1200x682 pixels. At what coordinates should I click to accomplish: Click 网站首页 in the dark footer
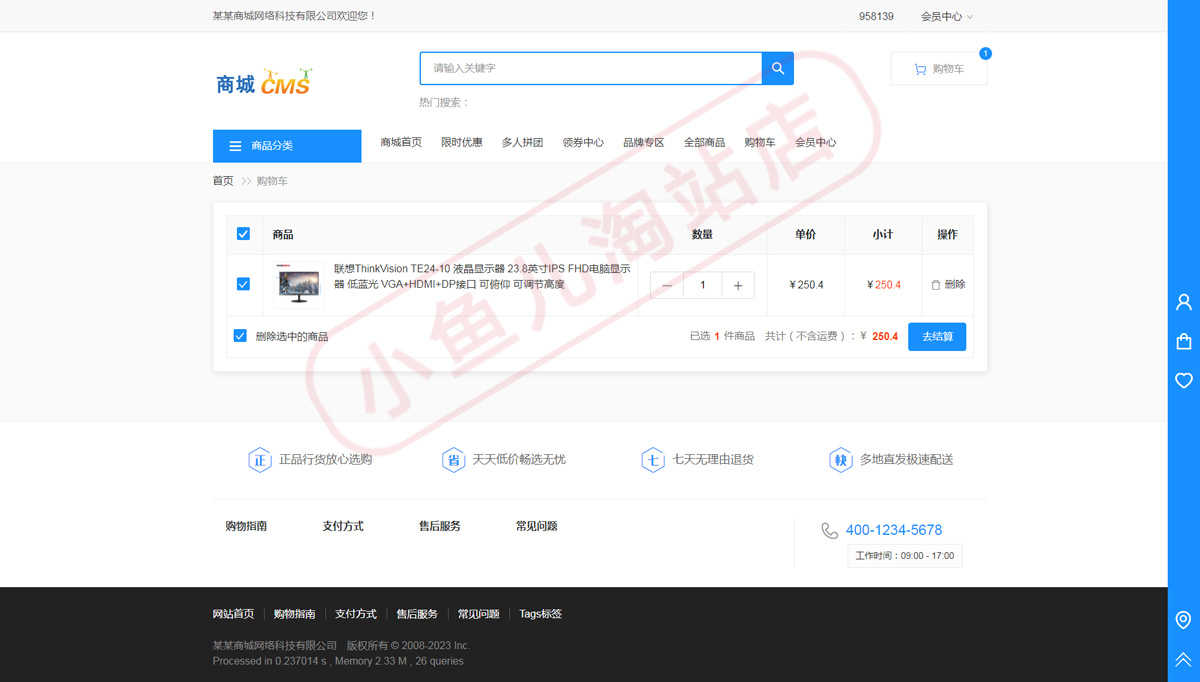(234, 614)
